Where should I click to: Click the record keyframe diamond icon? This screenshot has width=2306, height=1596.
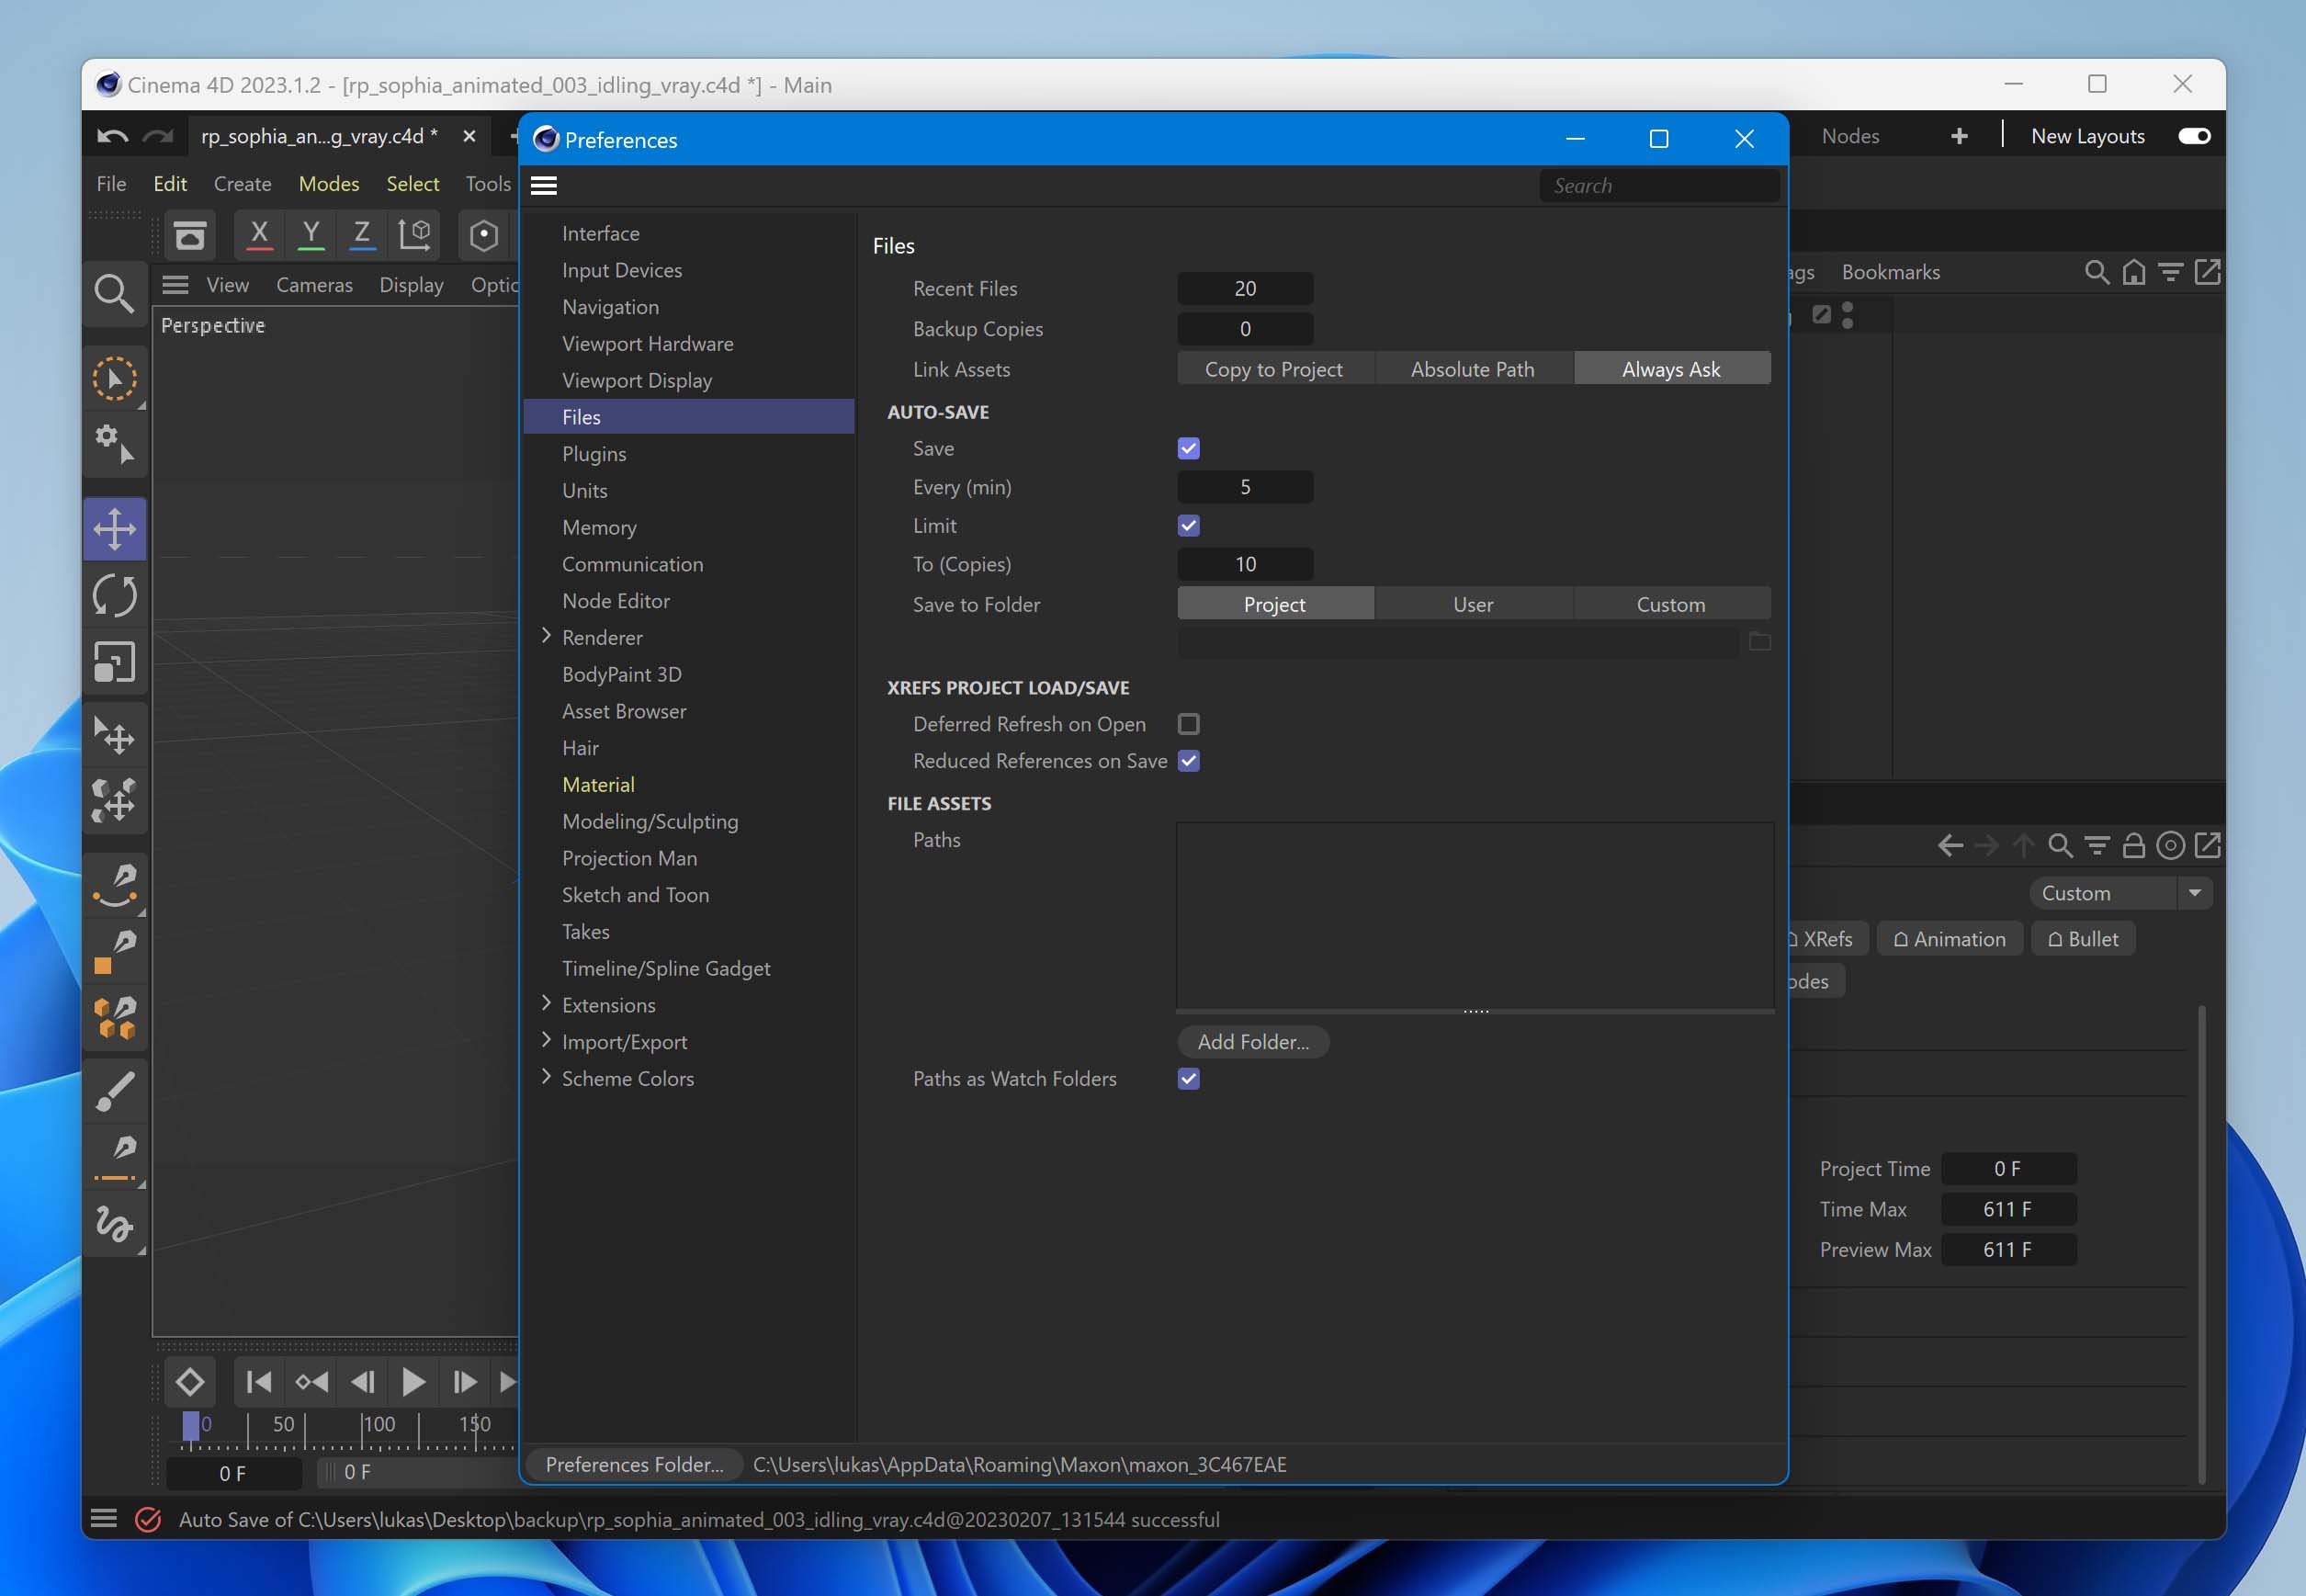[x=190, y=1382]
